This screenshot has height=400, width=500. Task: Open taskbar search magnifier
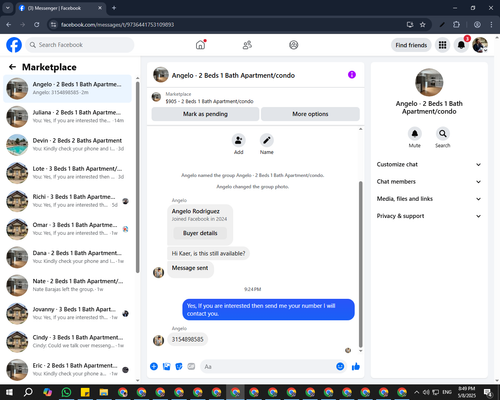pyautogui.click(x=28, y=392)
